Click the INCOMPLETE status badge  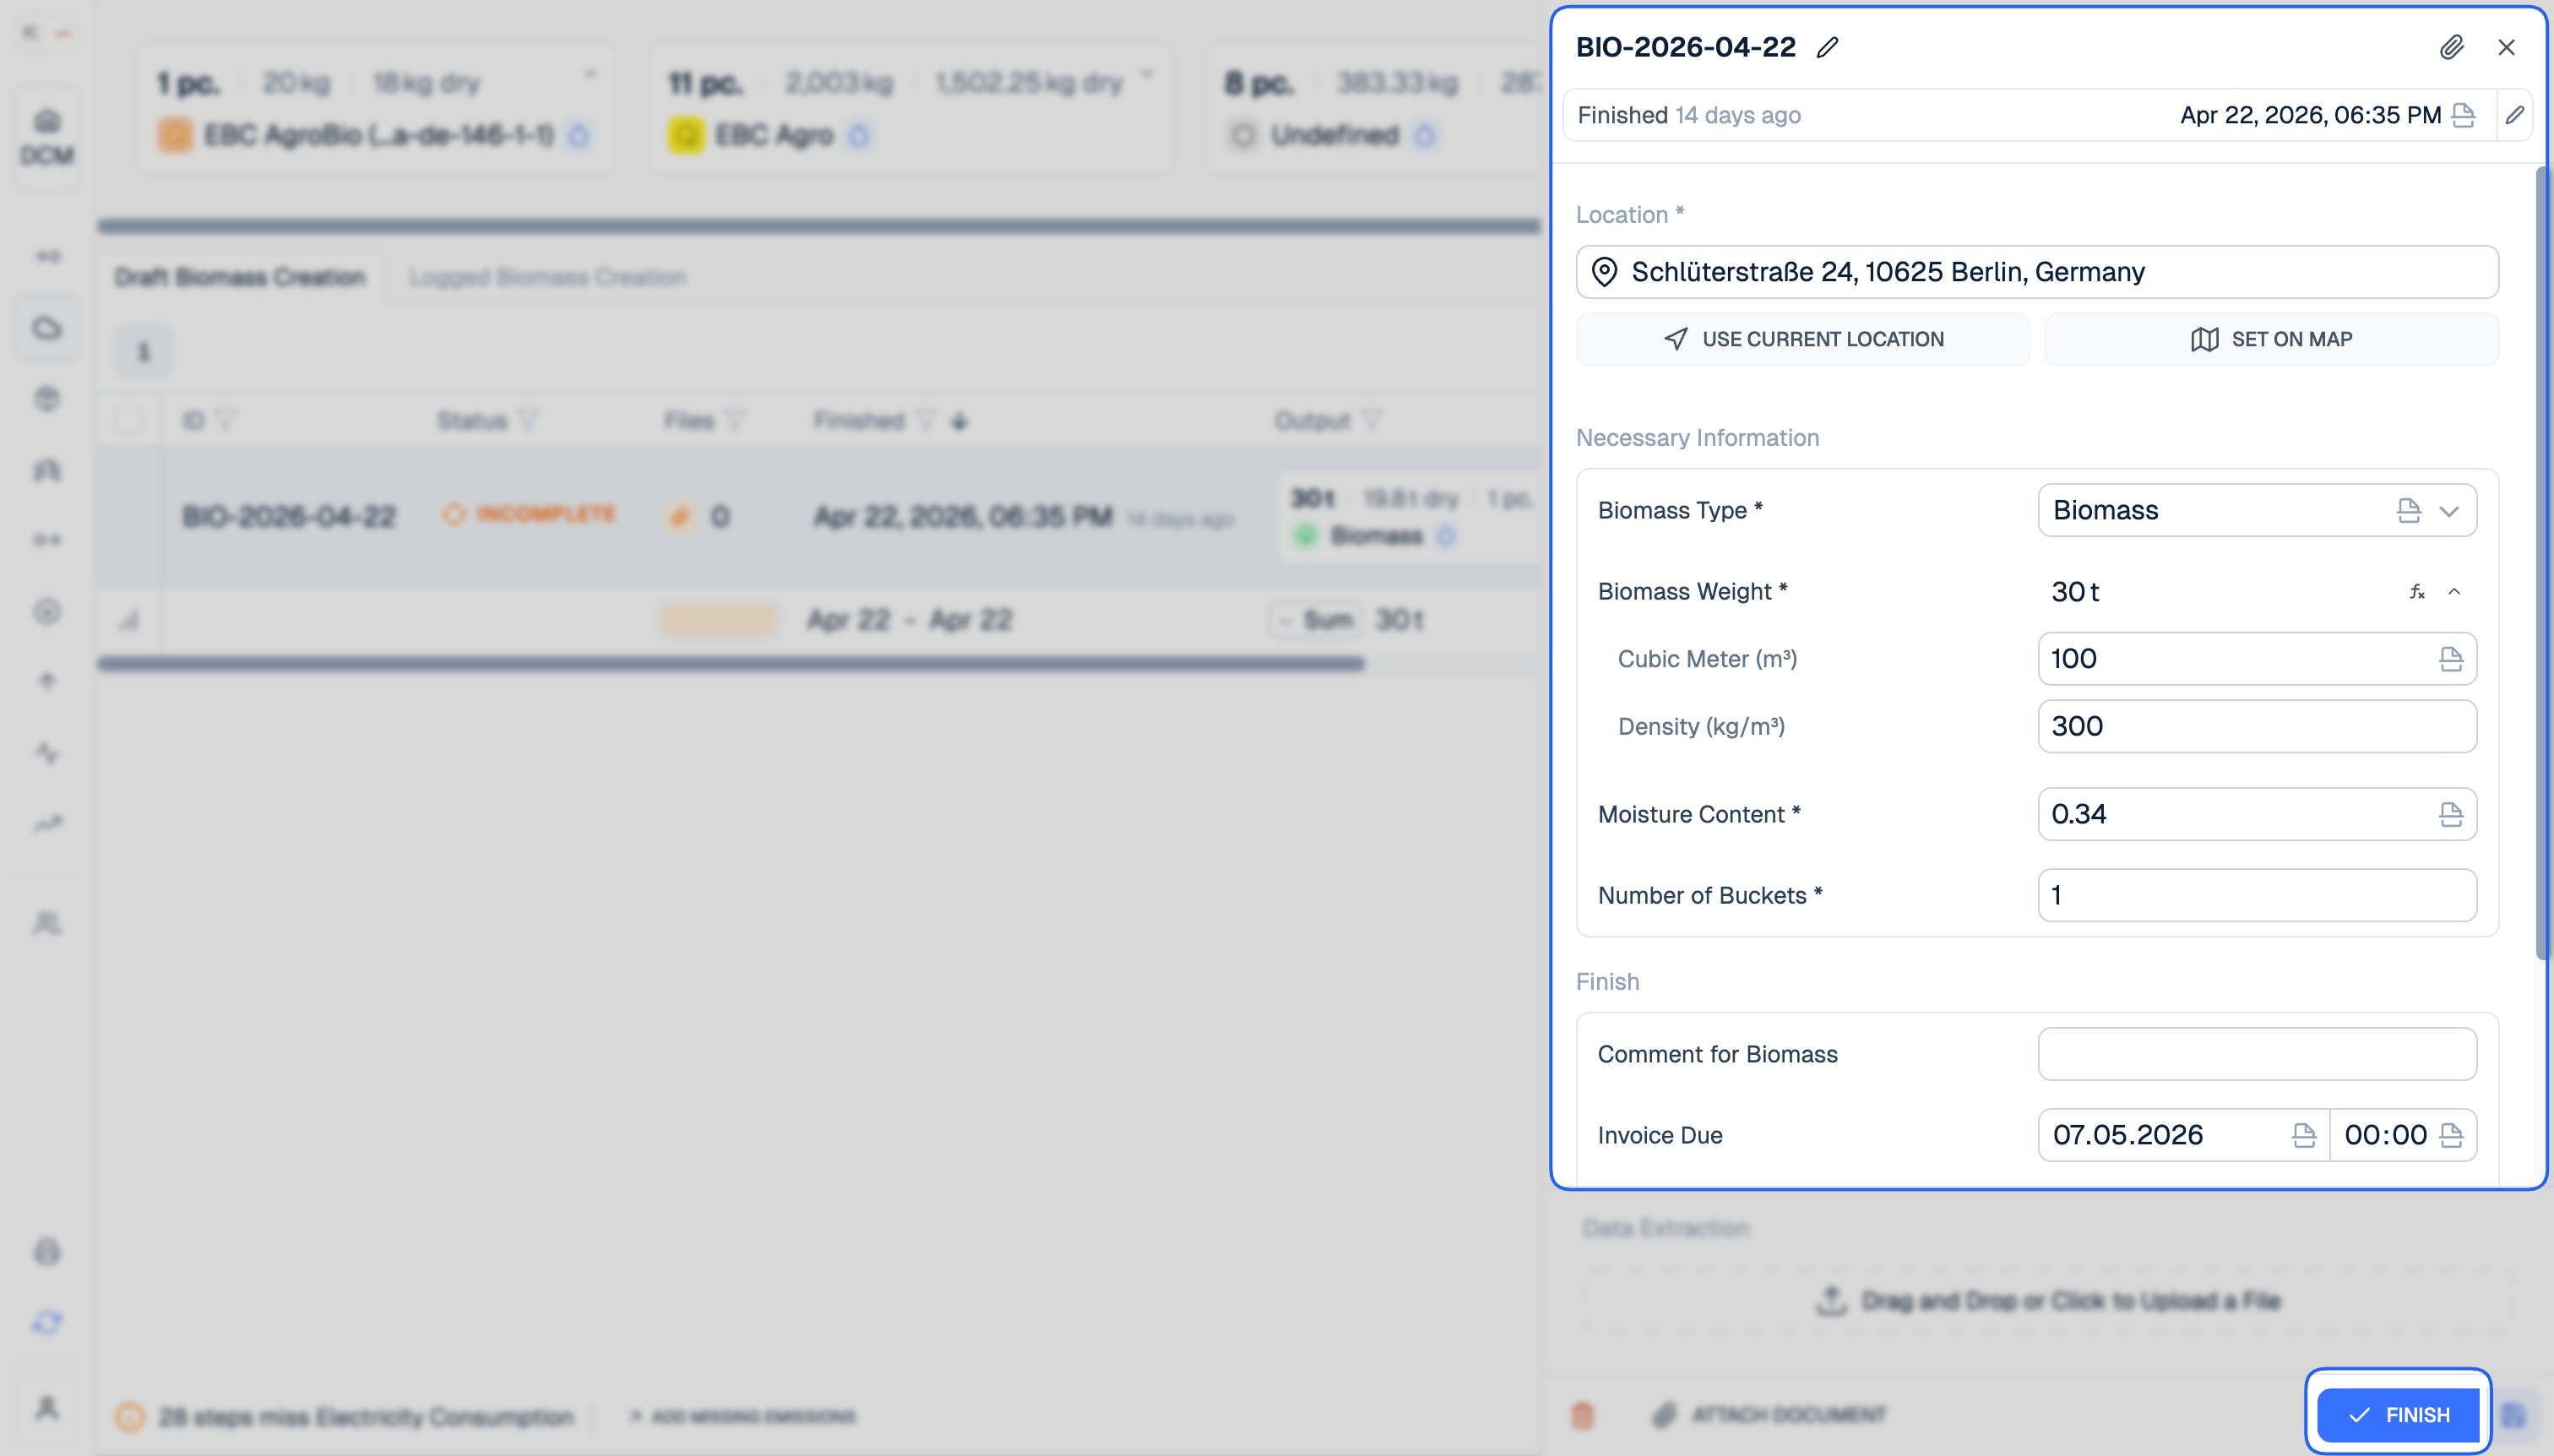coord(530,514)
